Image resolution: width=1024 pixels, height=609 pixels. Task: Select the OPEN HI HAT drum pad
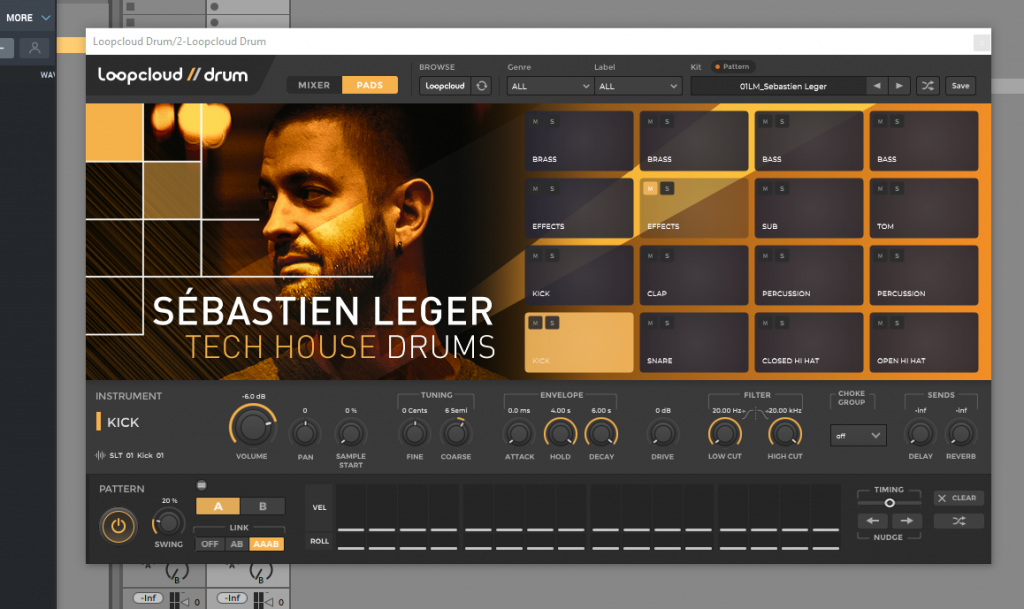(x=923, y=343)
